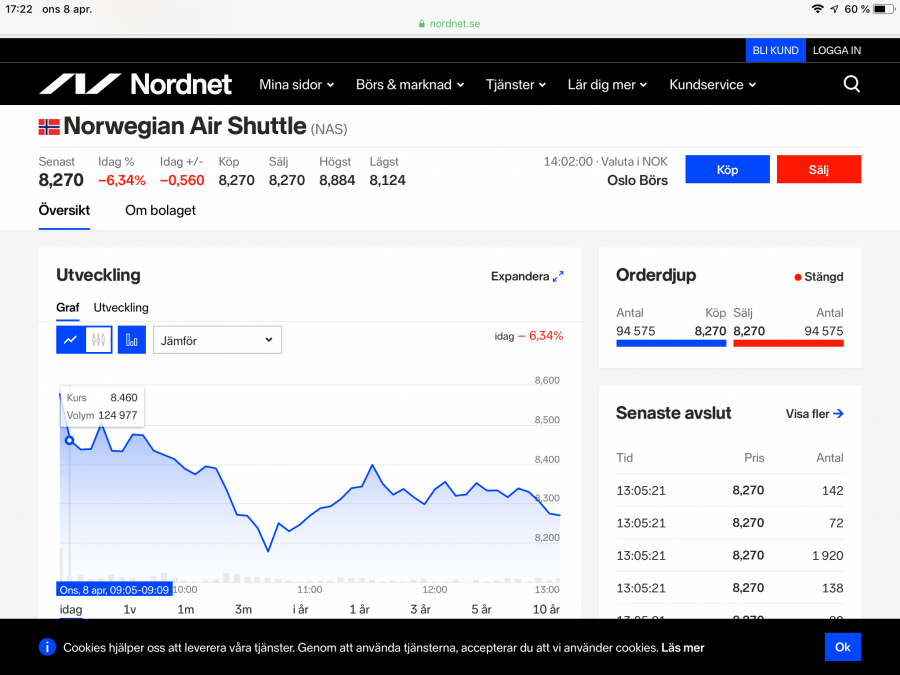Image resolution: width=900 pixels, height=675 pixels.
Task: Open the Utveckling chart tab
Action: [x=121, y=307]
